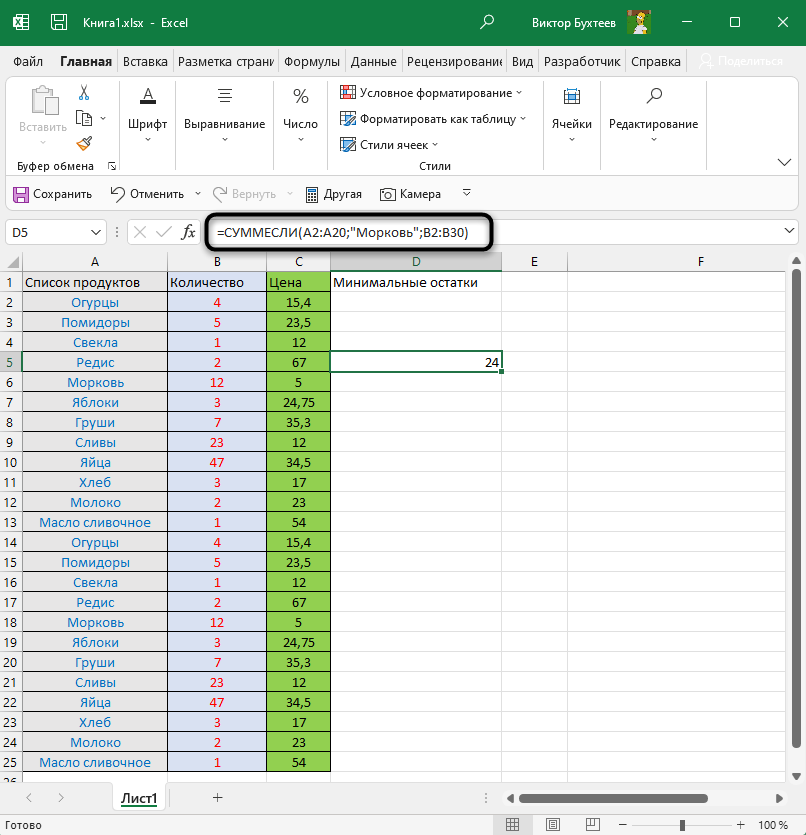Open the search magnifier in title bar

point(487,21)
